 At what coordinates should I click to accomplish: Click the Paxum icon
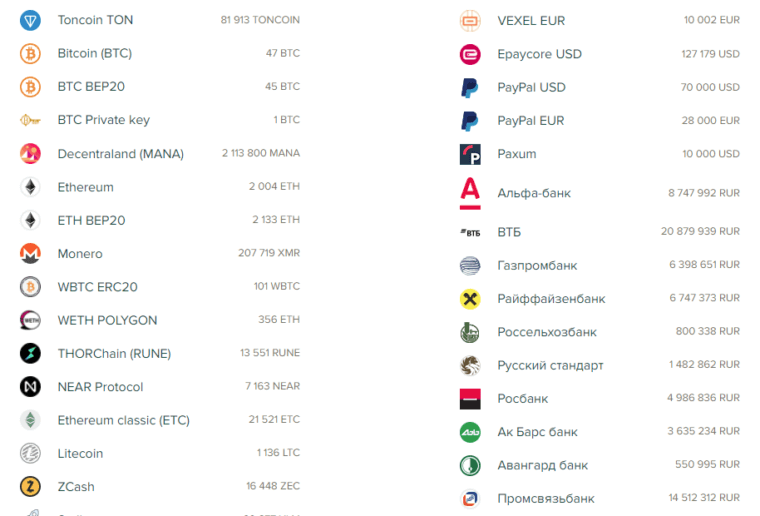pos(469,154)
